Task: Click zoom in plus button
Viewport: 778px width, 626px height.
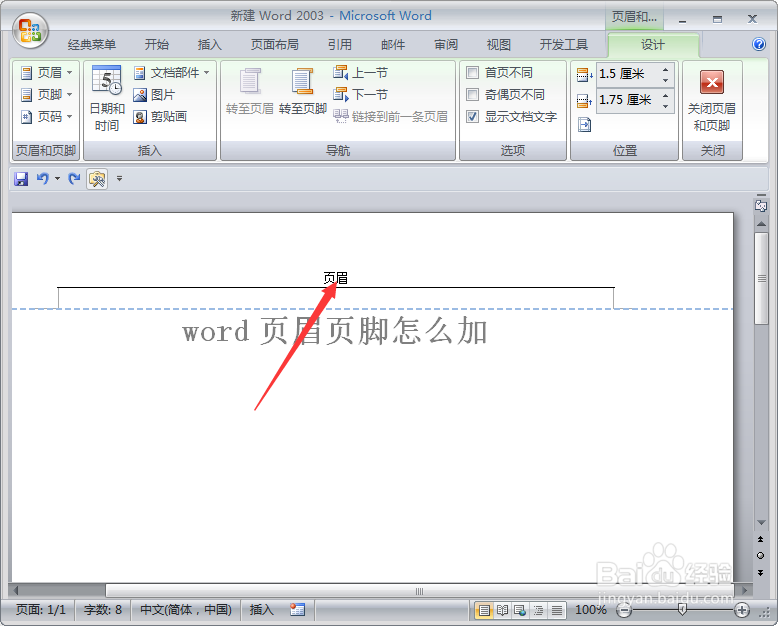Action: pyautogui.click(x=742, y=610)
